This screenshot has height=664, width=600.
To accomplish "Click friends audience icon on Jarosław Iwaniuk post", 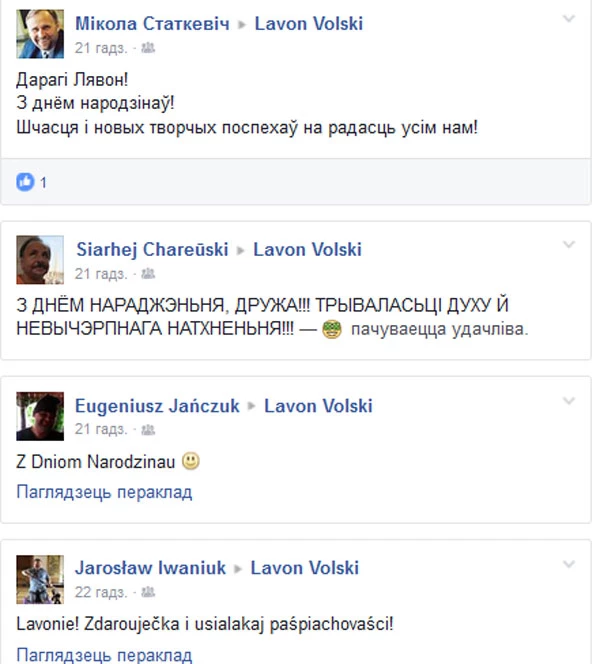I will [148, 592].
